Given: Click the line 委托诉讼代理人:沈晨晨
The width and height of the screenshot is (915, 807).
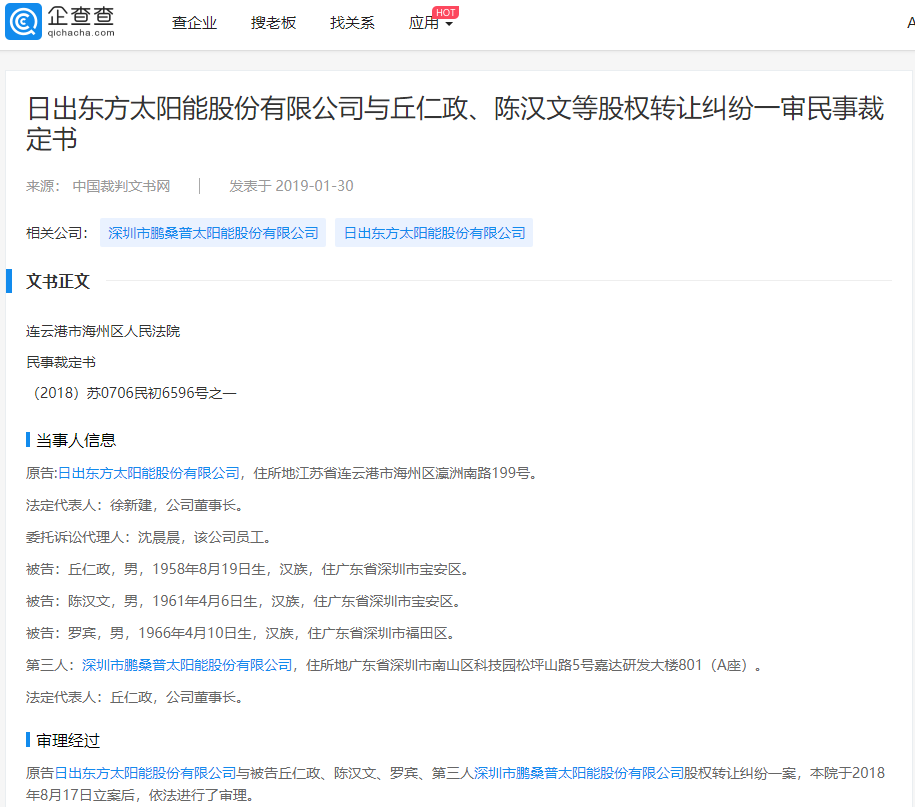Looking at the screenshot, I should 148,537.
